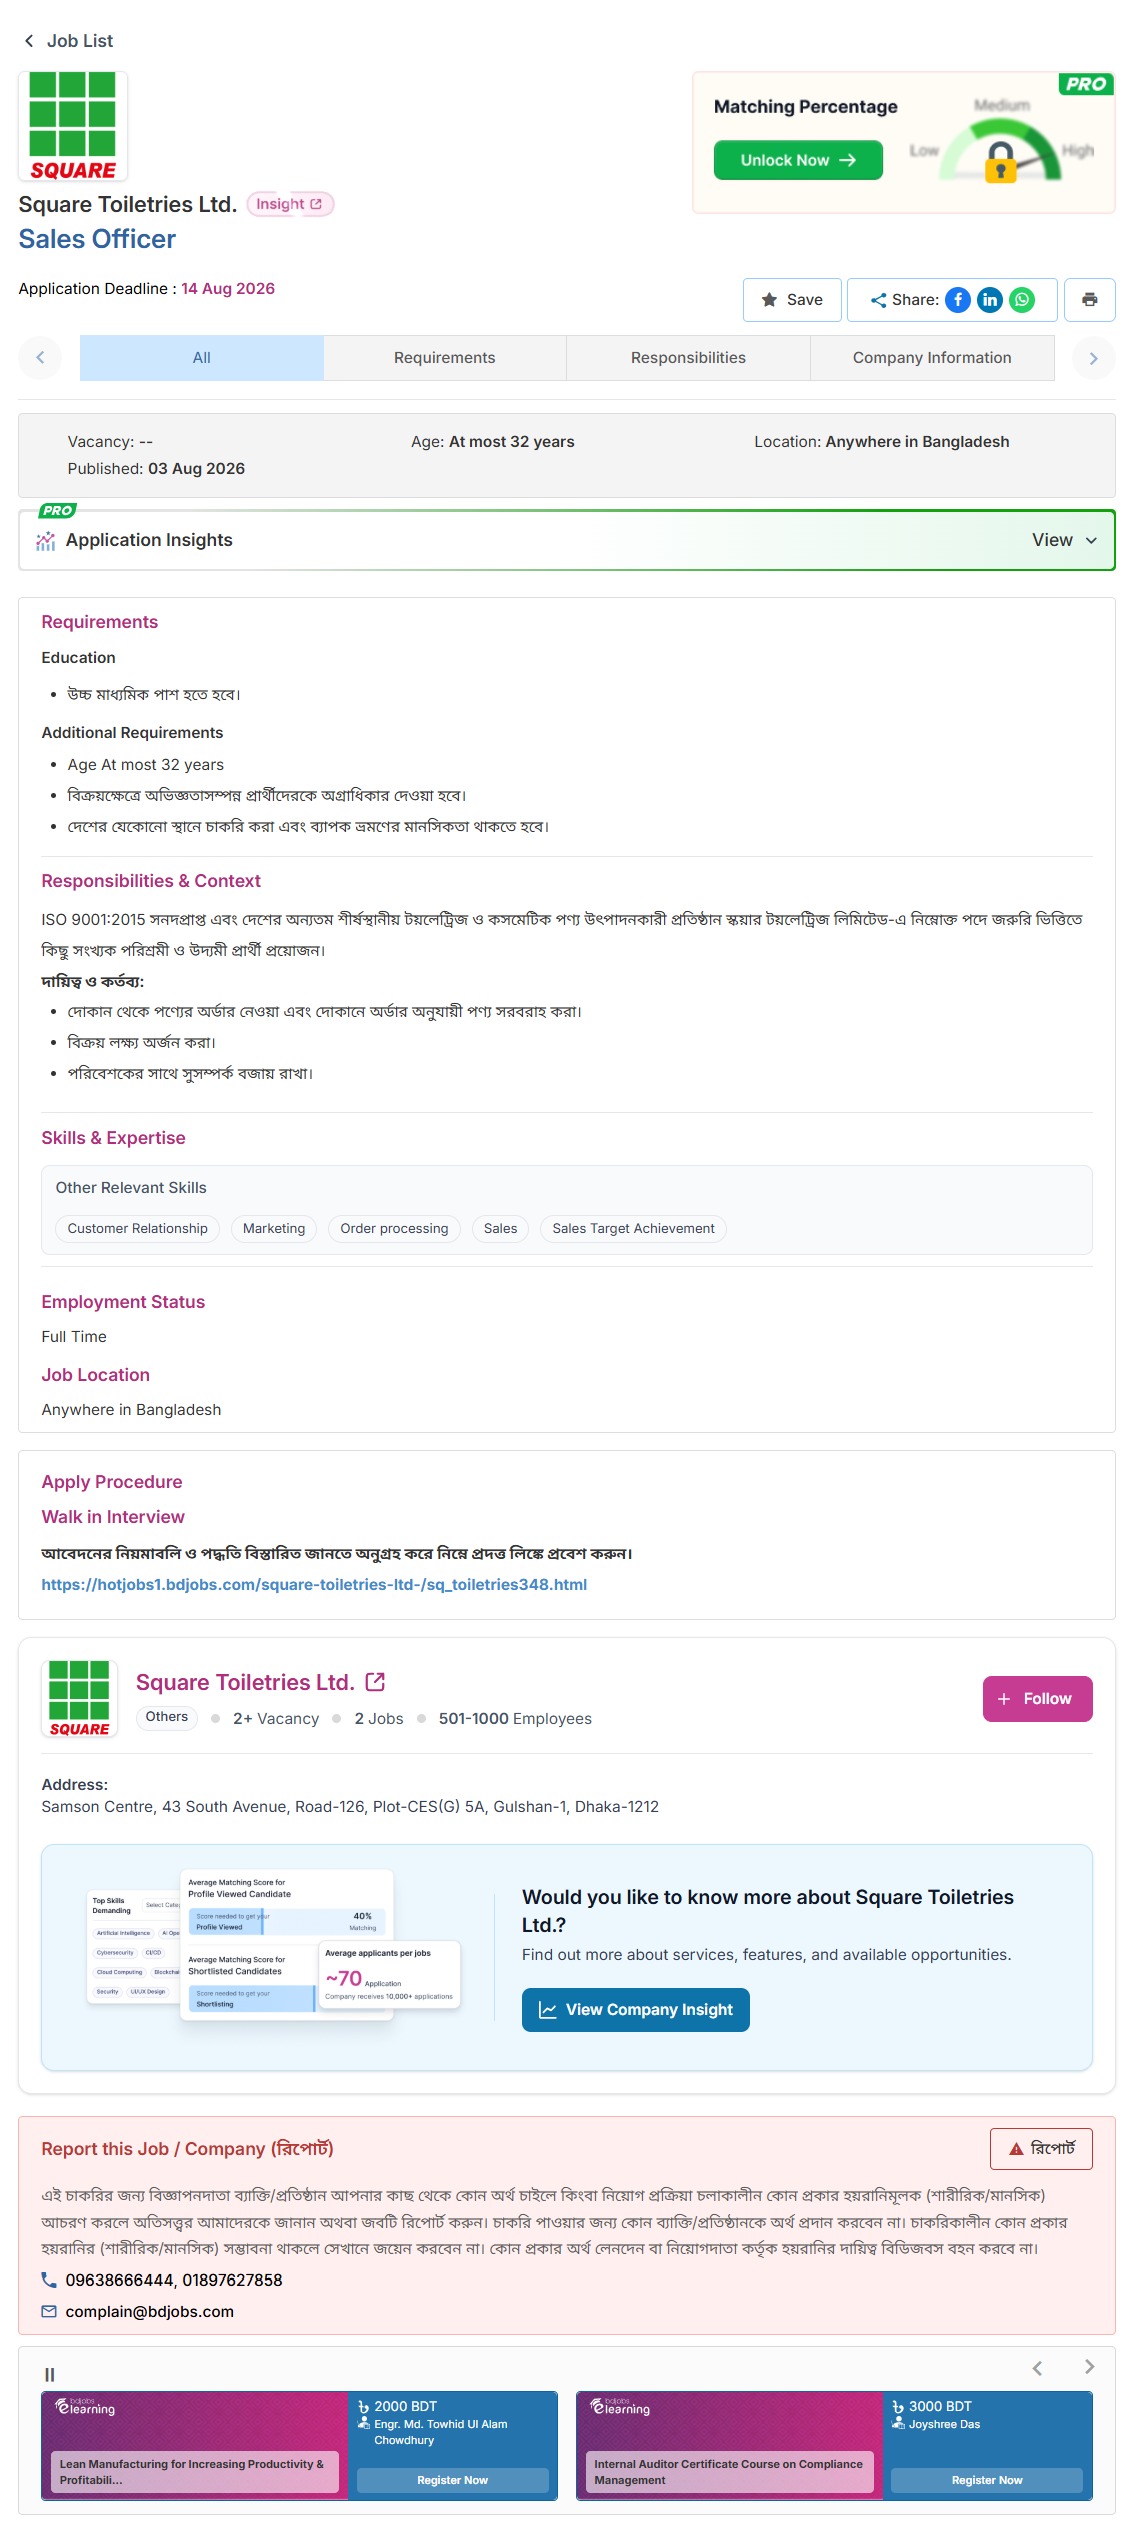Share job via LinkedIn icon

[989, 300]
